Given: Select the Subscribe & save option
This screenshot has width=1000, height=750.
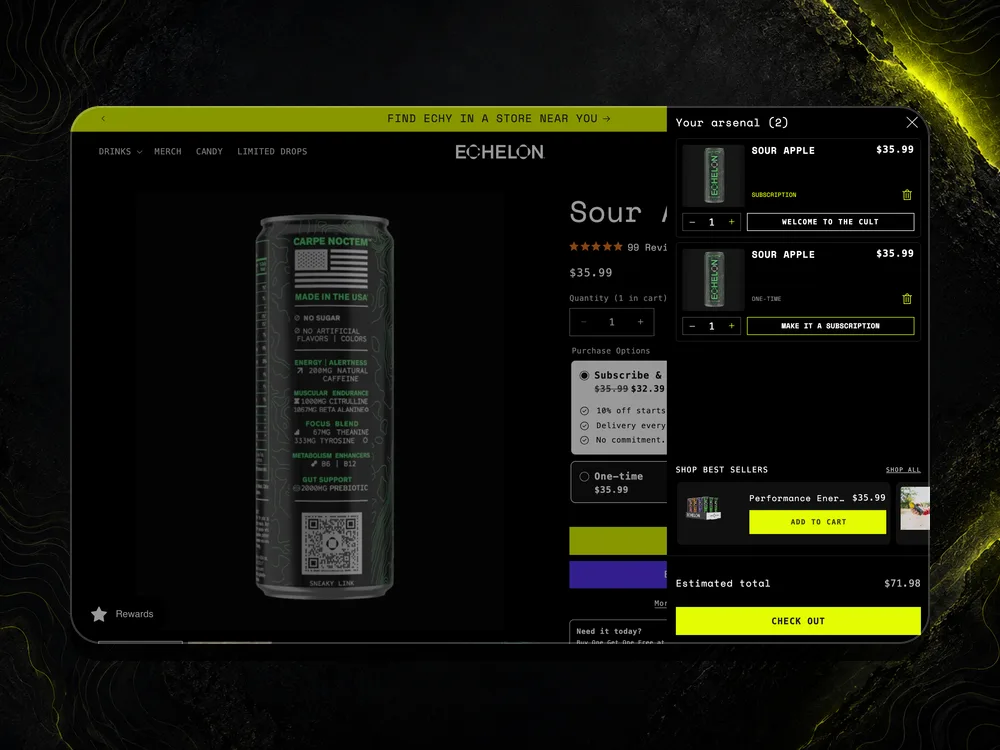Looking at the screenshot, I should [619, 408].
